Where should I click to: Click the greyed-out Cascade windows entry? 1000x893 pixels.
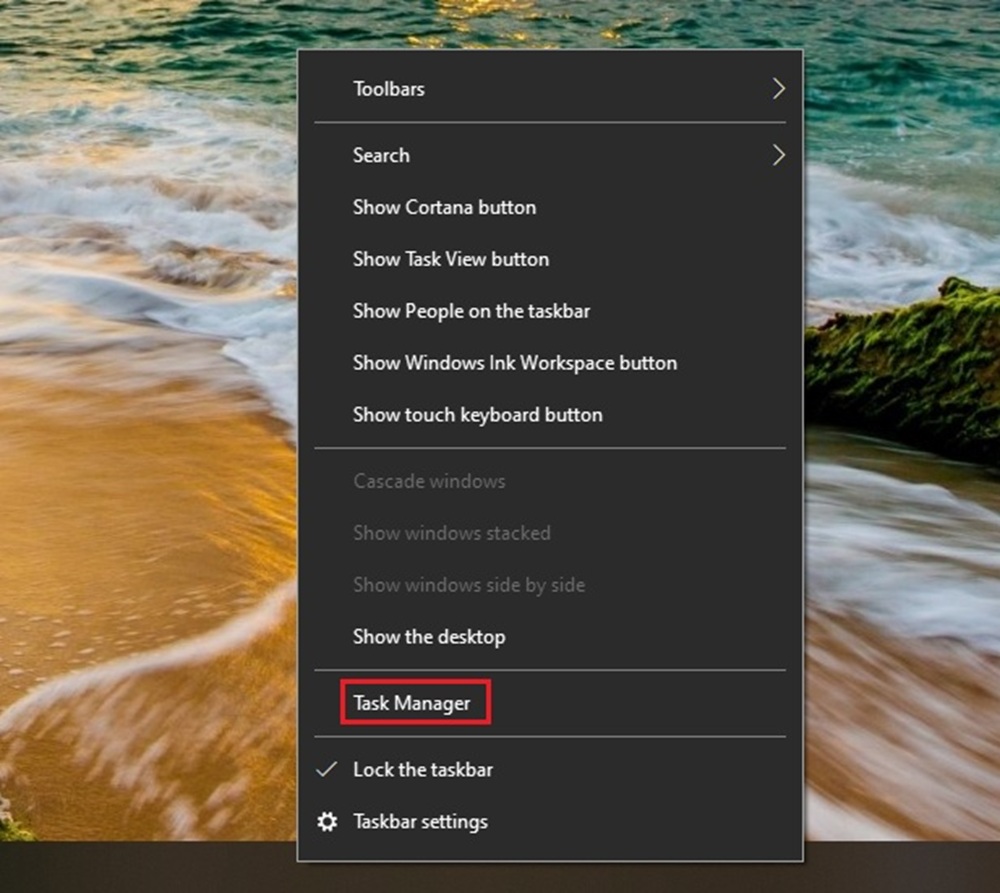click(429, 482)
